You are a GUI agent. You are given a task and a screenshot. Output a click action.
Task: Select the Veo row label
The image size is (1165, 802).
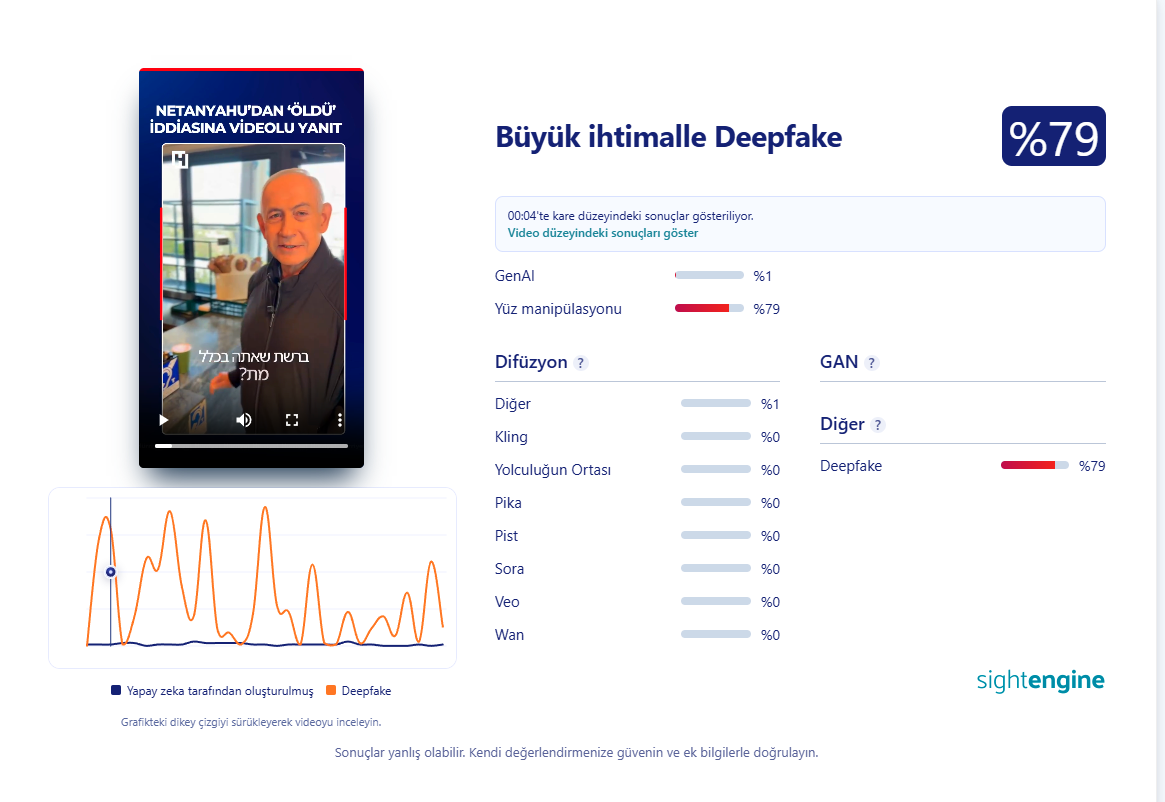click(x=507, y=602)
